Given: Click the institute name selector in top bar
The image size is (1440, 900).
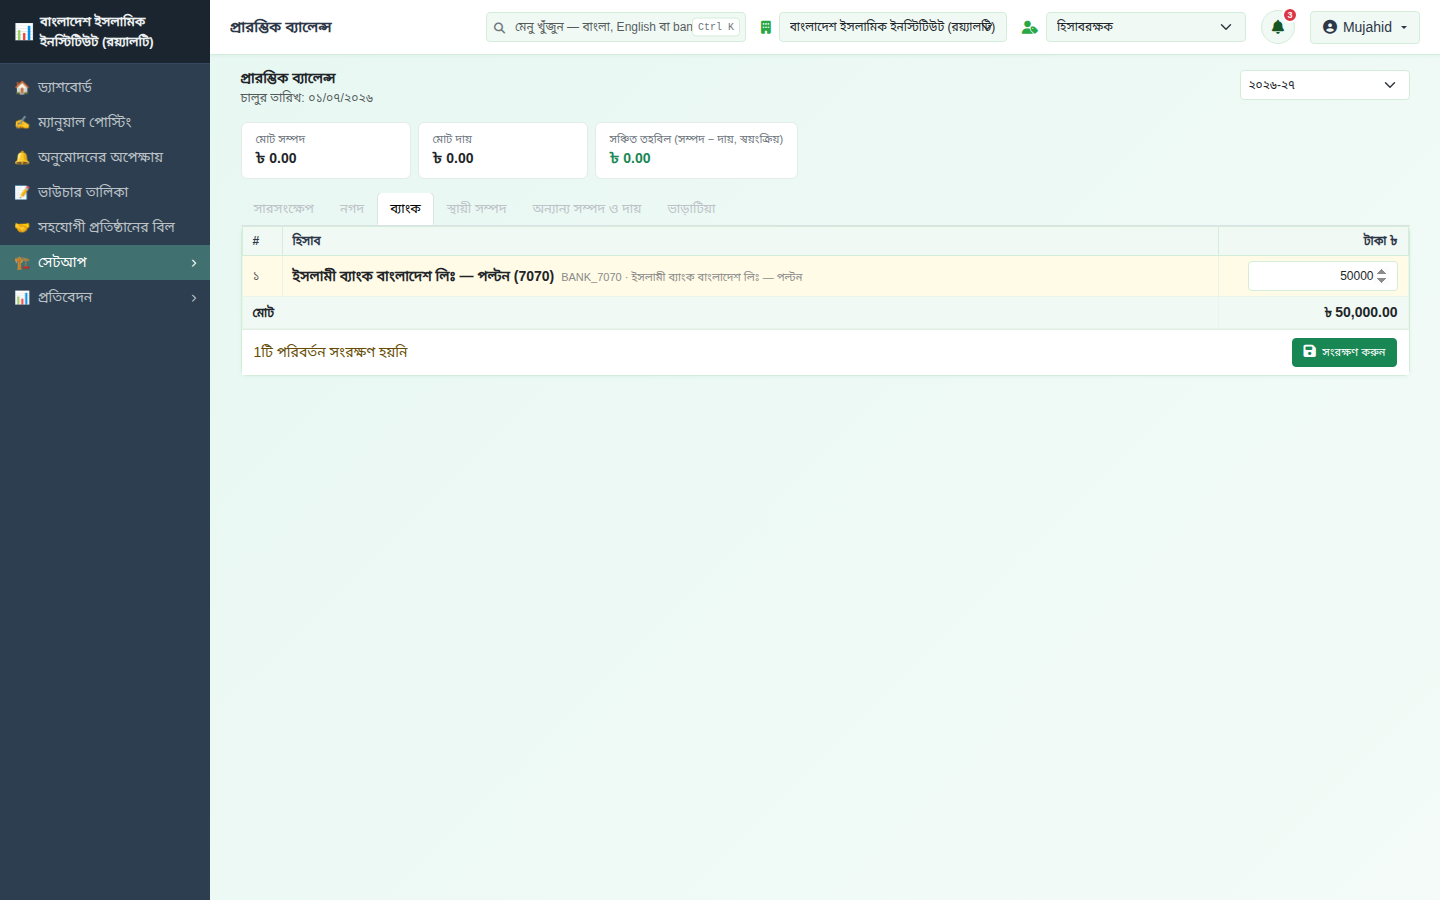Looking at the screenshot, I should point(893,27).
